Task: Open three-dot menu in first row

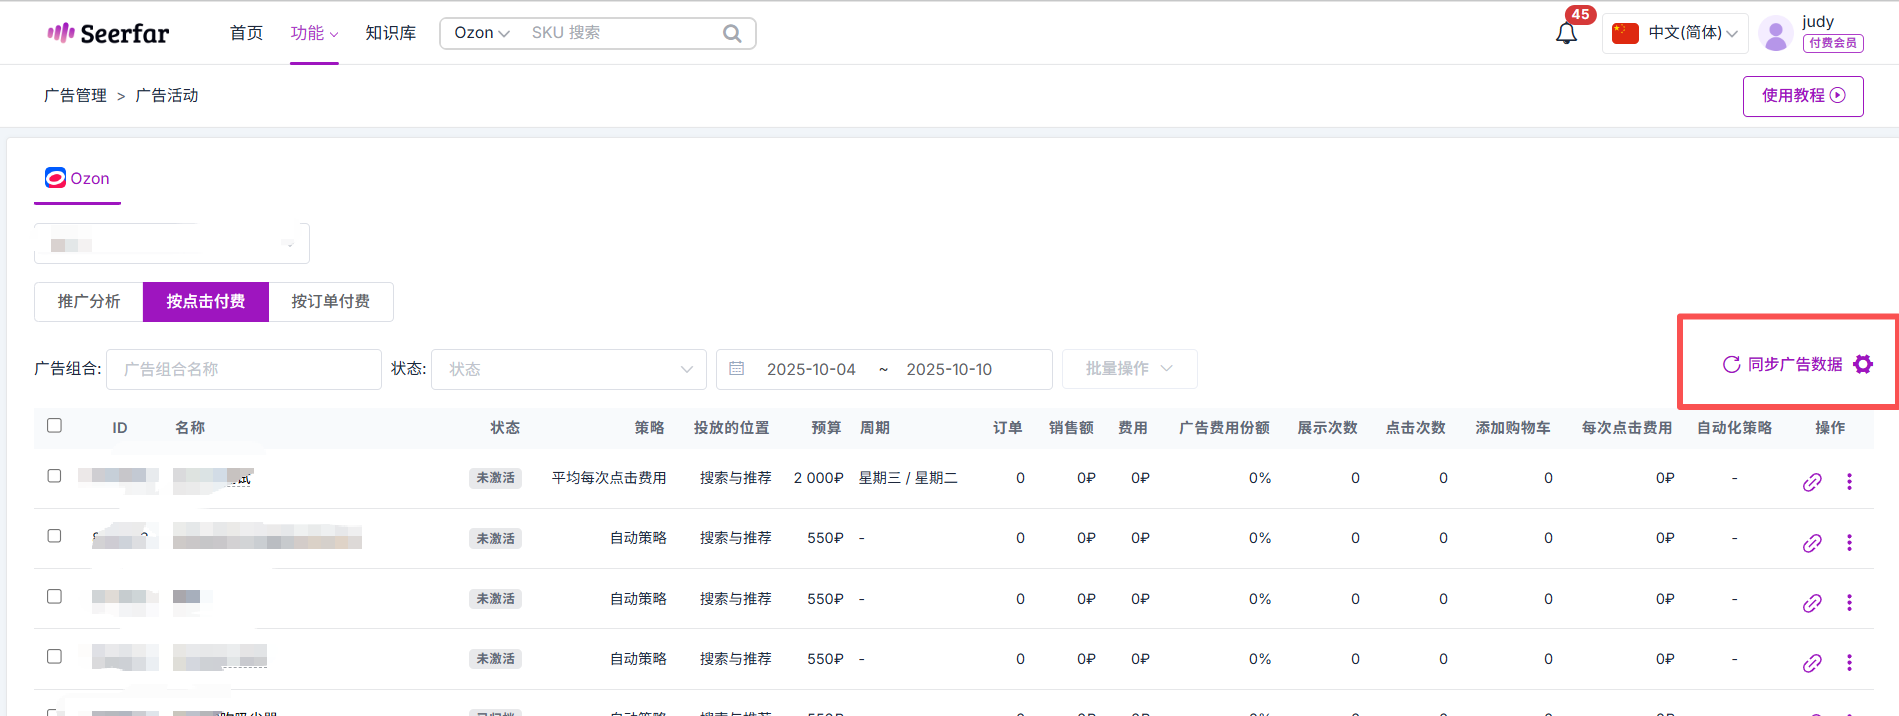Action: pos(1849,482)
